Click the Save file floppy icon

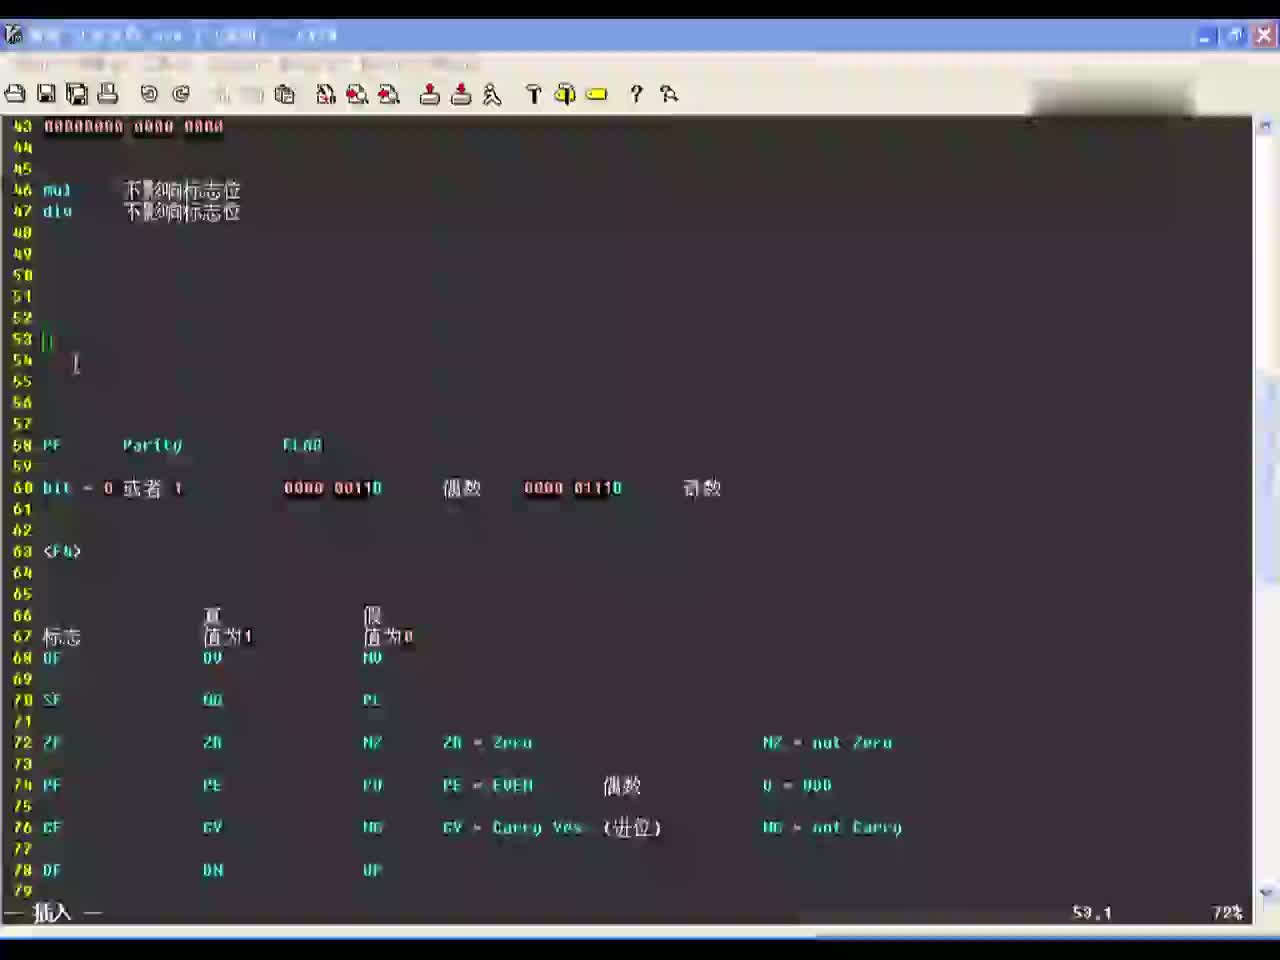coord(46,94)
